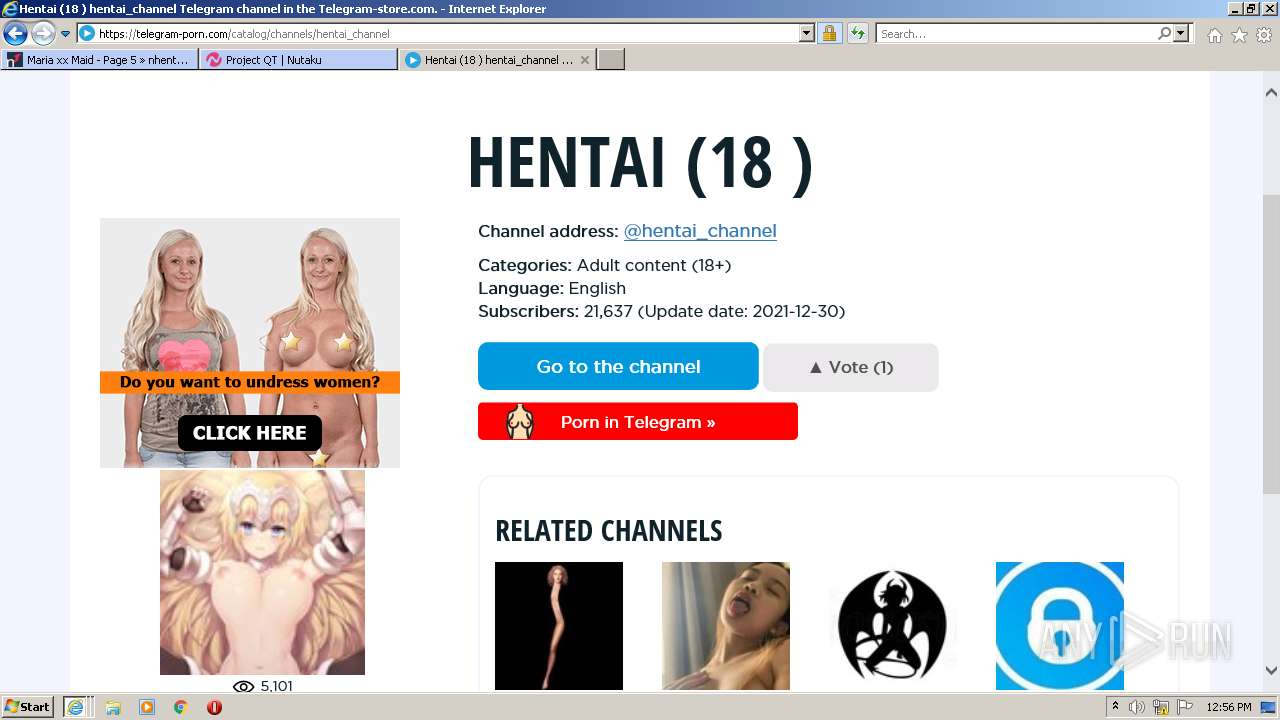1280x720 pixels.
Task: Expand the address bar autocomplete dropdown
Action: tap(807, 34)
